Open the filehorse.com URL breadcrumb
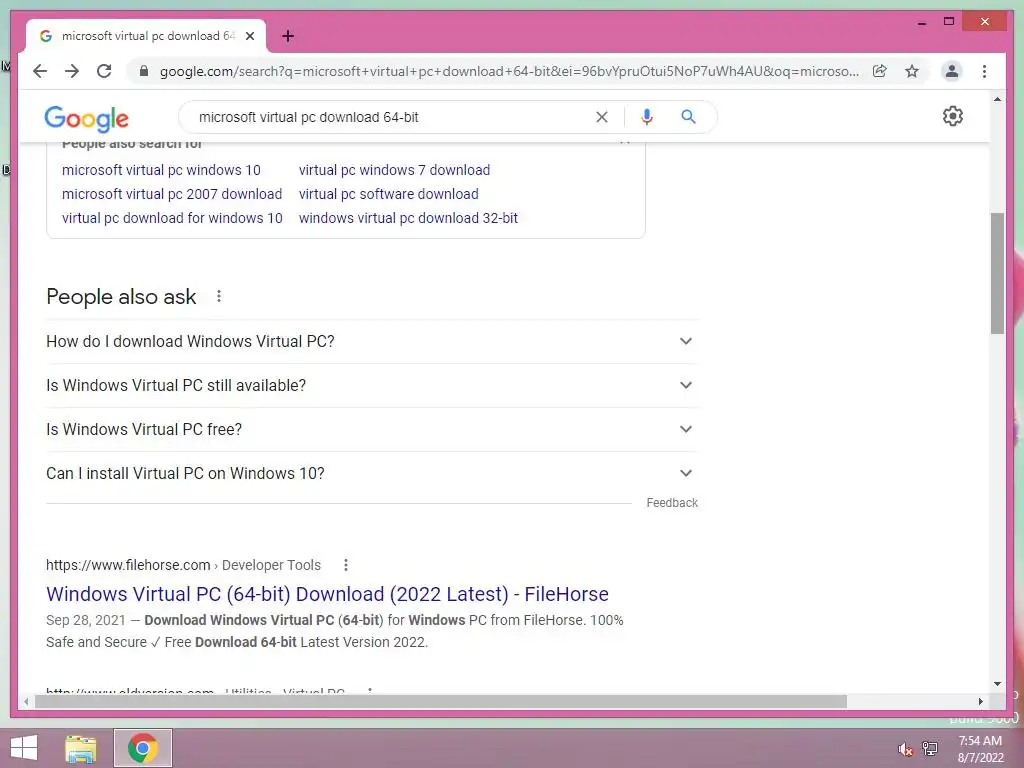 [x=184, y=565]
